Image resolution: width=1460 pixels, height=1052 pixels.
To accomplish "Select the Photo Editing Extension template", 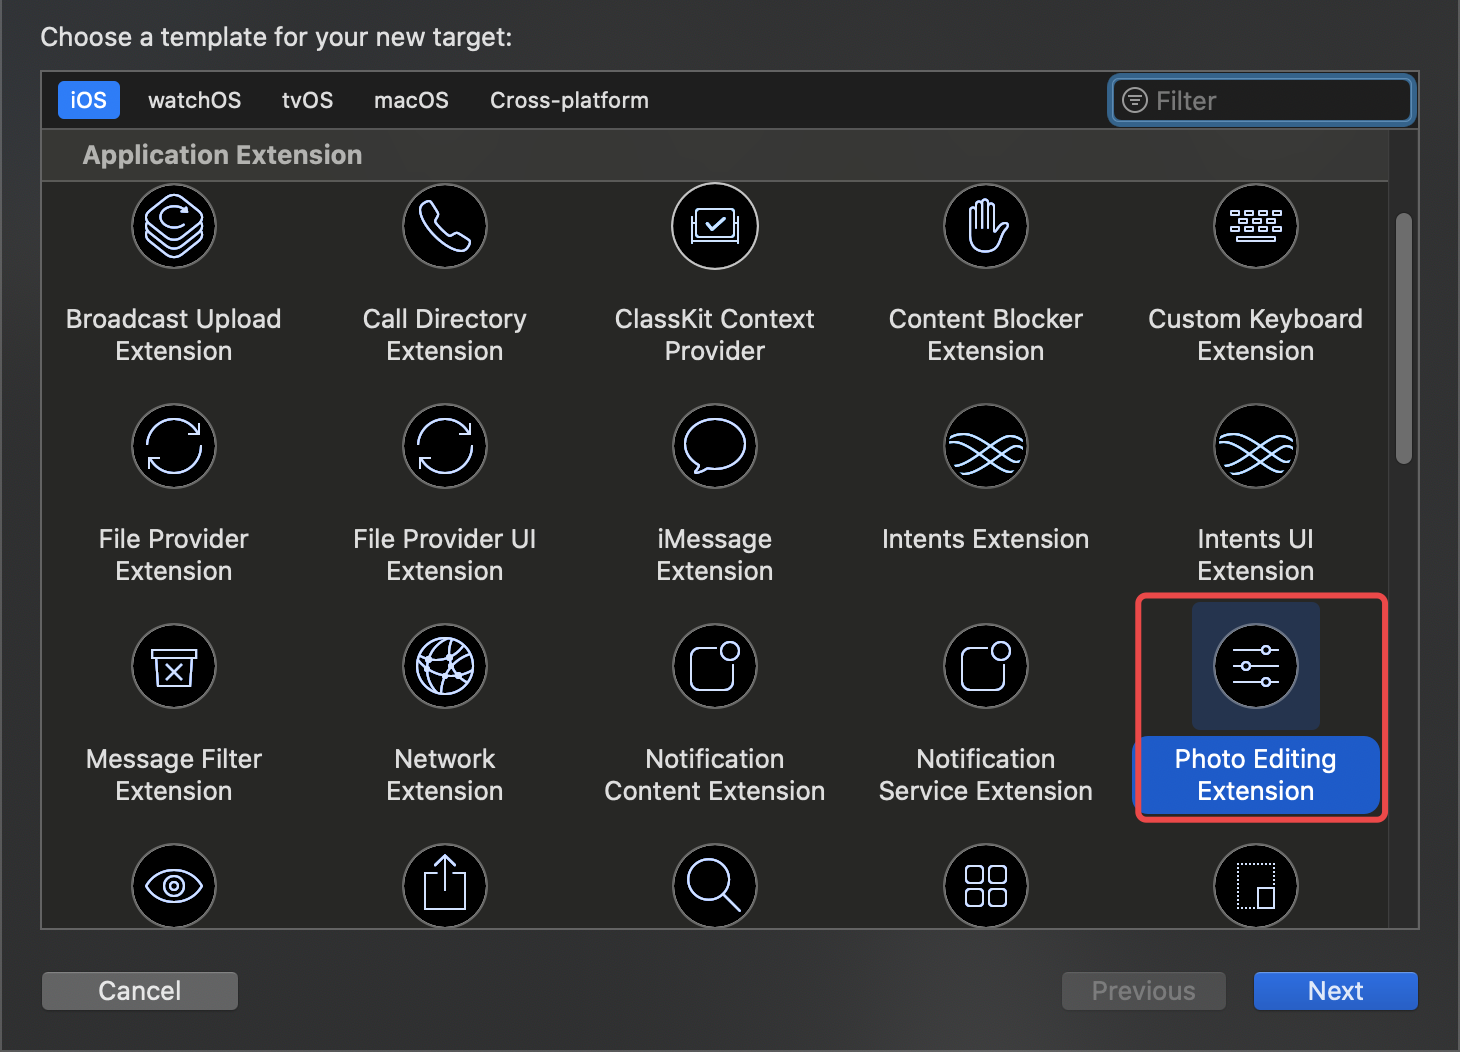I will 1256,667.
